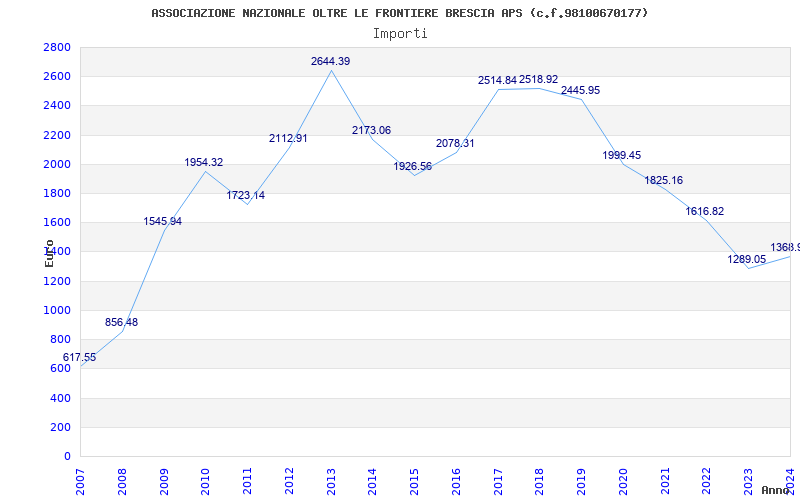This screenshot has width=800, height=500.
Task: Select the 2445.95 data label
Action: tap(581, 90)
